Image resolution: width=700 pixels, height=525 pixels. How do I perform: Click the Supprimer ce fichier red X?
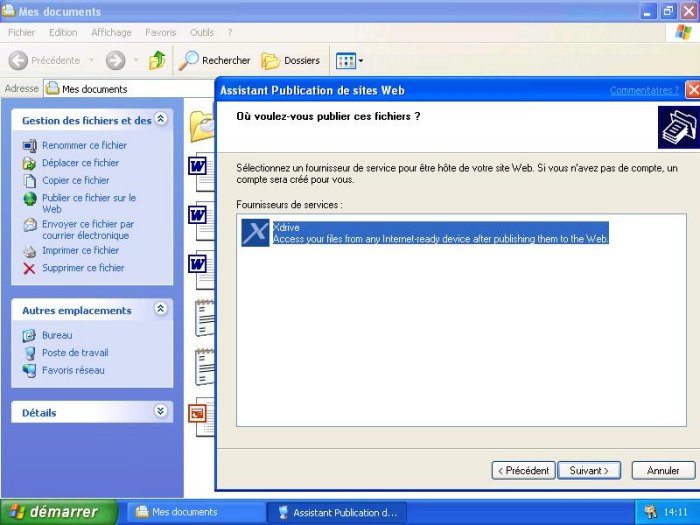pyautogui.click(x=29, y=268)
